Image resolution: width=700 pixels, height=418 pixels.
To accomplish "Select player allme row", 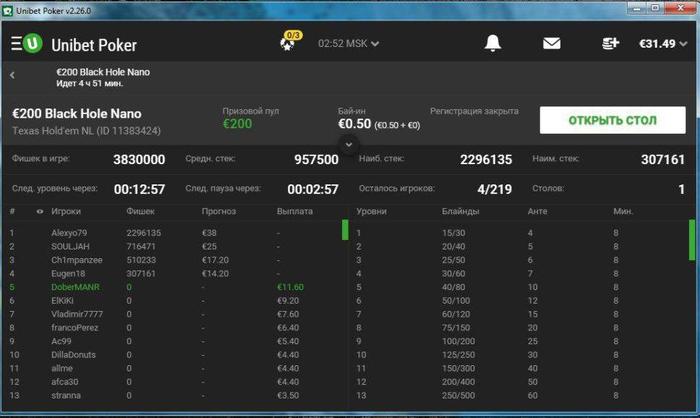I will tap(174, 368).
